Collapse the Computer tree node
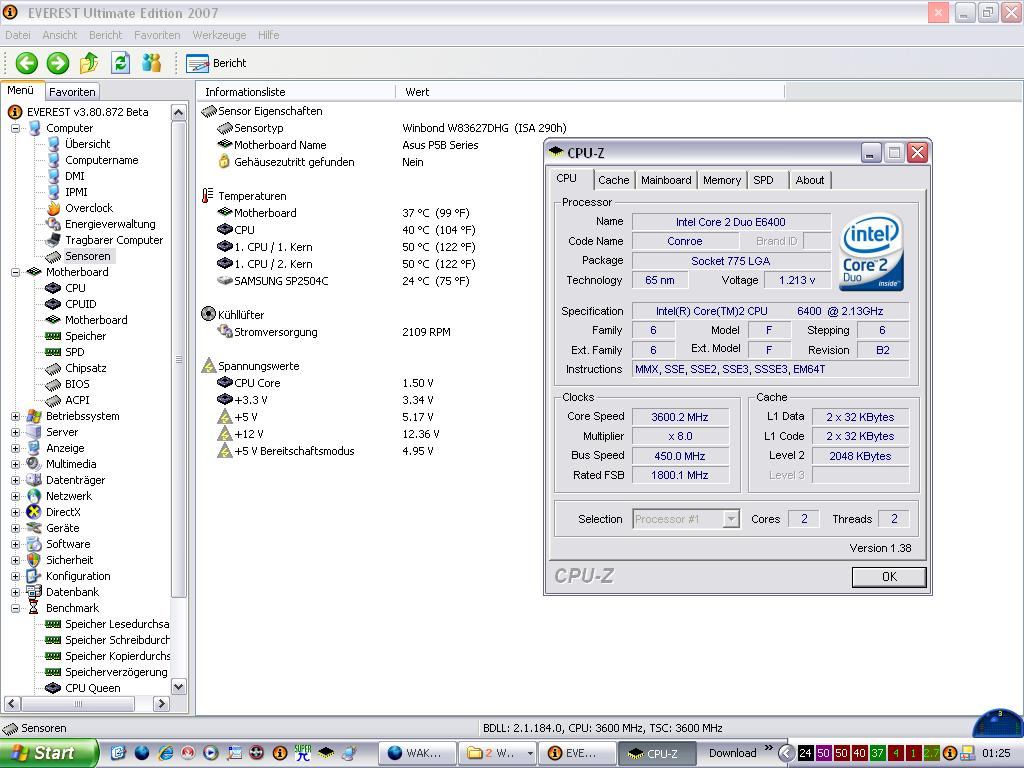Screen dimensions: 1024x768 (15, 128)
